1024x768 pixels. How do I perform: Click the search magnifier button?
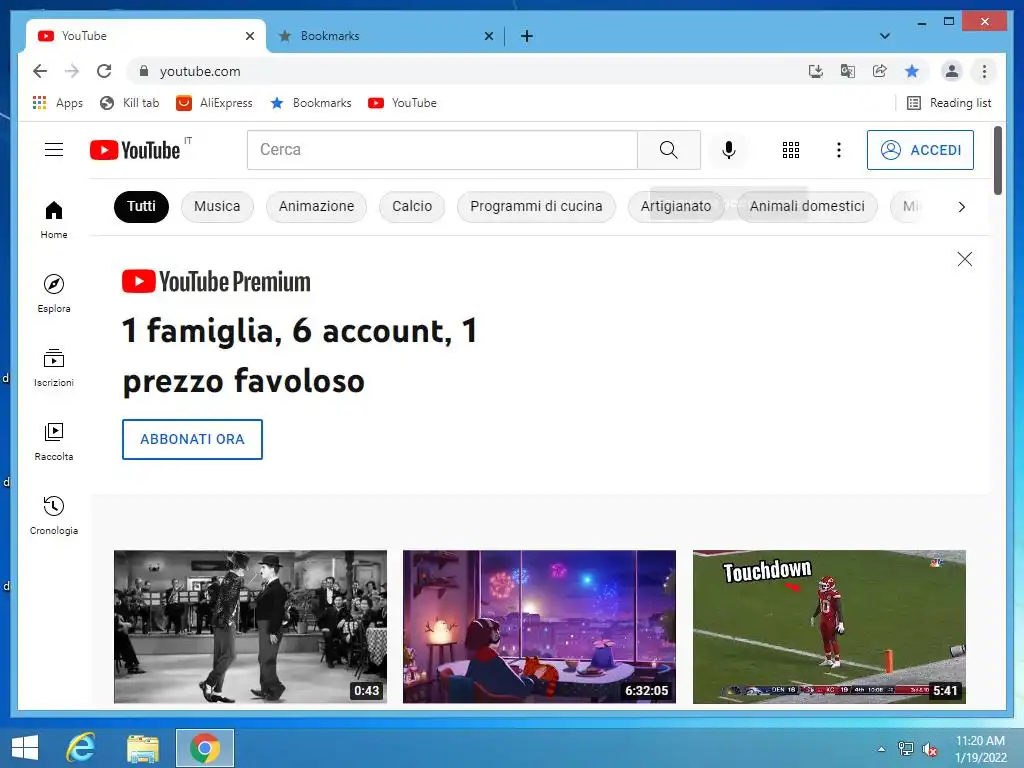click(x=668, y=150)
